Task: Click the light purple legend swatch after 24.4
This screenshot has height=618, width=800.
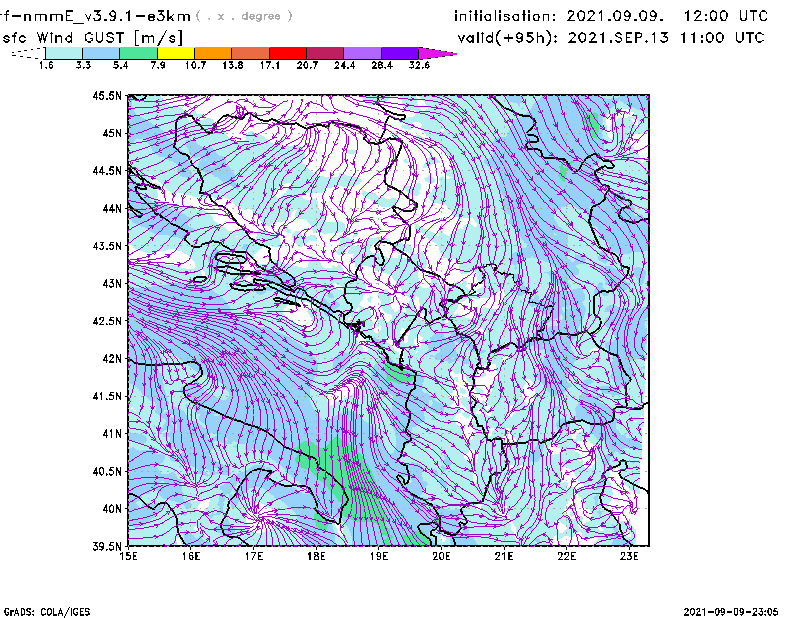Action: [362, 53]
